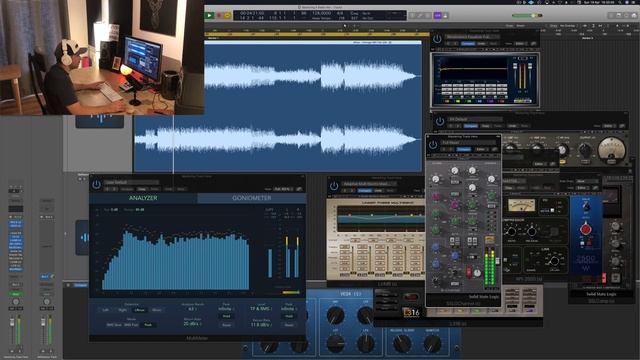Click the first mixer channel pan knob
640x360 pixels.
16,302
